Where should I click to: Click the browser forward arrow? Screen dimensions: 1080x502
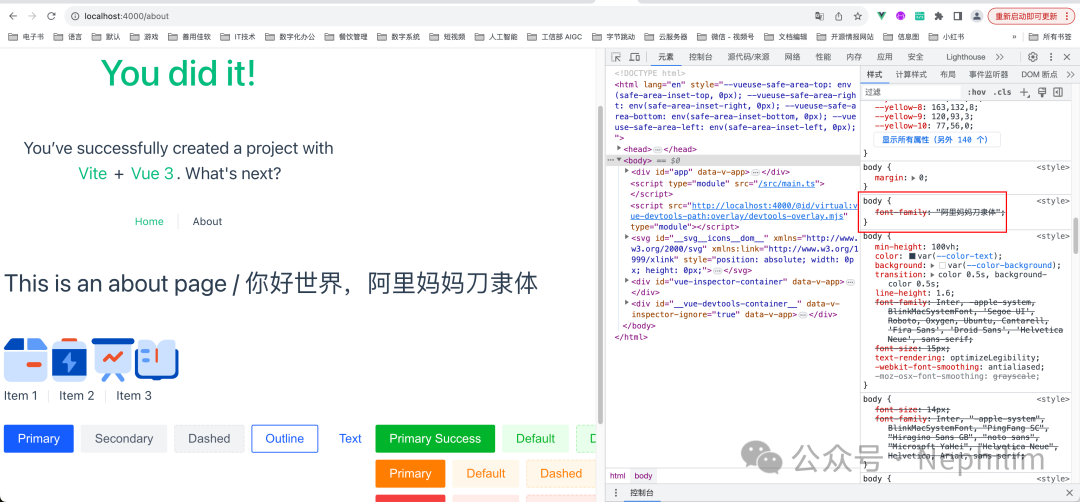point(32,16)
